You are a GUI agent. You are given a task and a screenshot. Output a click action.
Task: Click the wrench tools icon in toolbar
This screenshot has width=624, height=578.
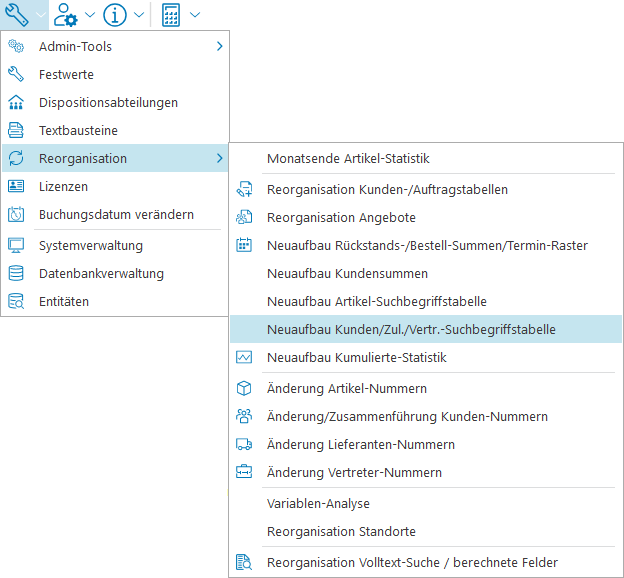click(17, 15)
